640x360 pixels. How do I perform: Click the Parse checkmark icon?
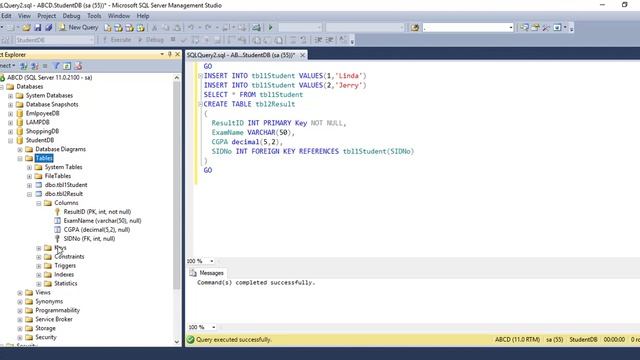pos(184,40)
